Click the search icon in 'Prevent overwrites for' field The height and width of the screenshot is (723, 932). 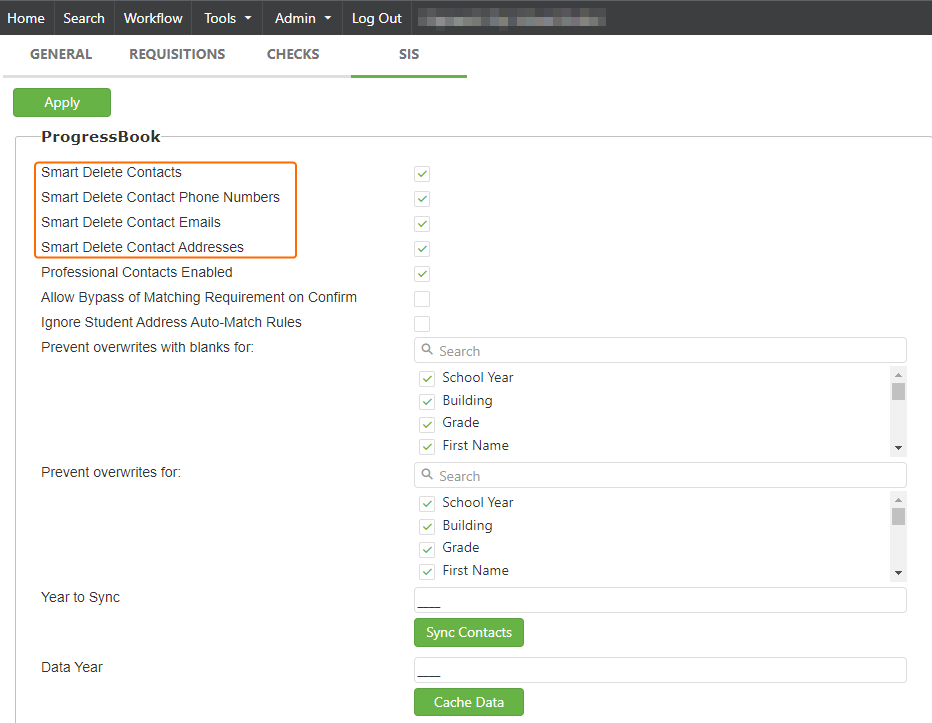pyautogui.click(x=427, y=474)
